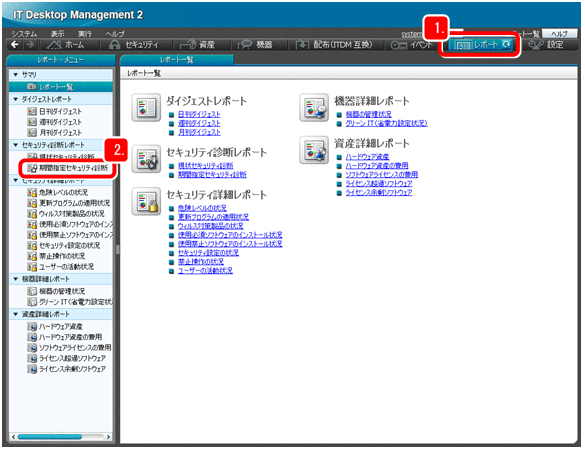
Task: Select 日刊ダイジェスト in the side menu
Action: click(54, 112)
